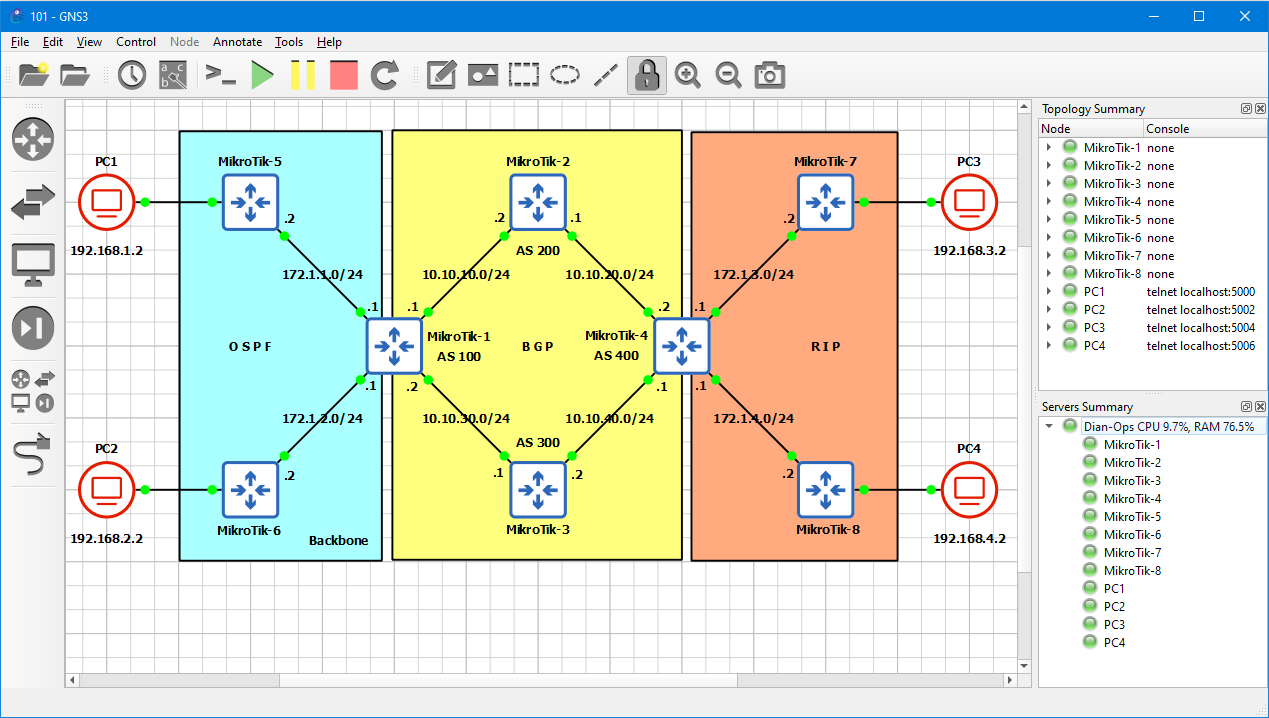
Task: Toggle the lock all items padlock
Action: [647, 75]
